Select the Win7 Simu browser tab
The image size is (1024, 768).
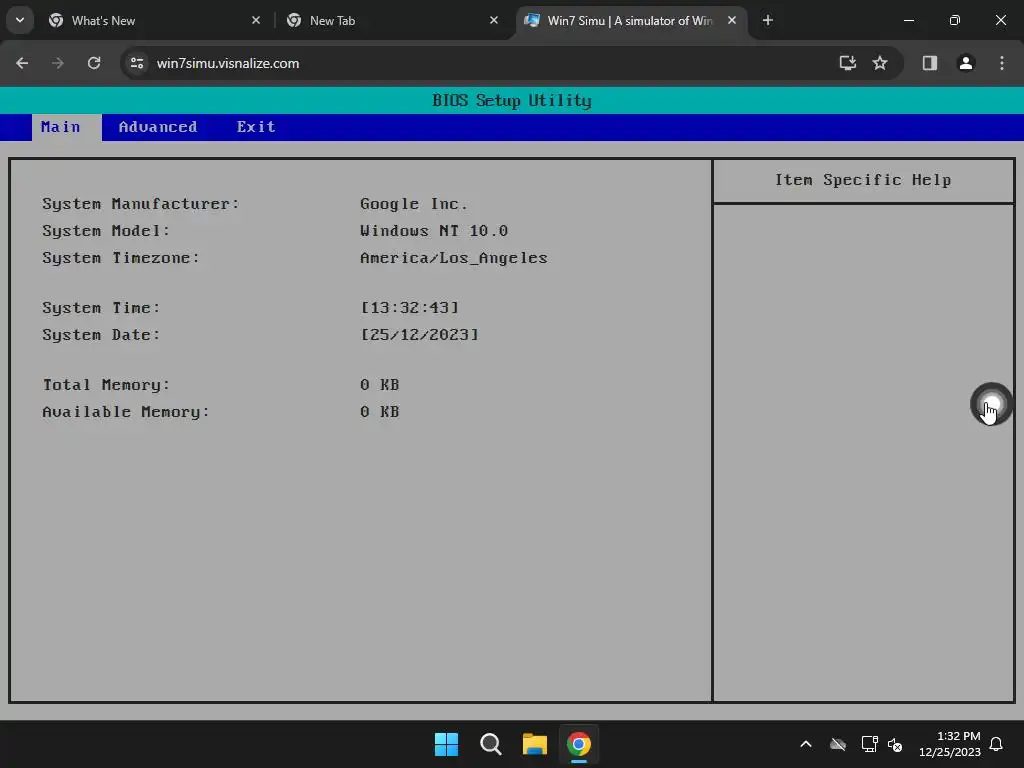click(x=631, y=20)
